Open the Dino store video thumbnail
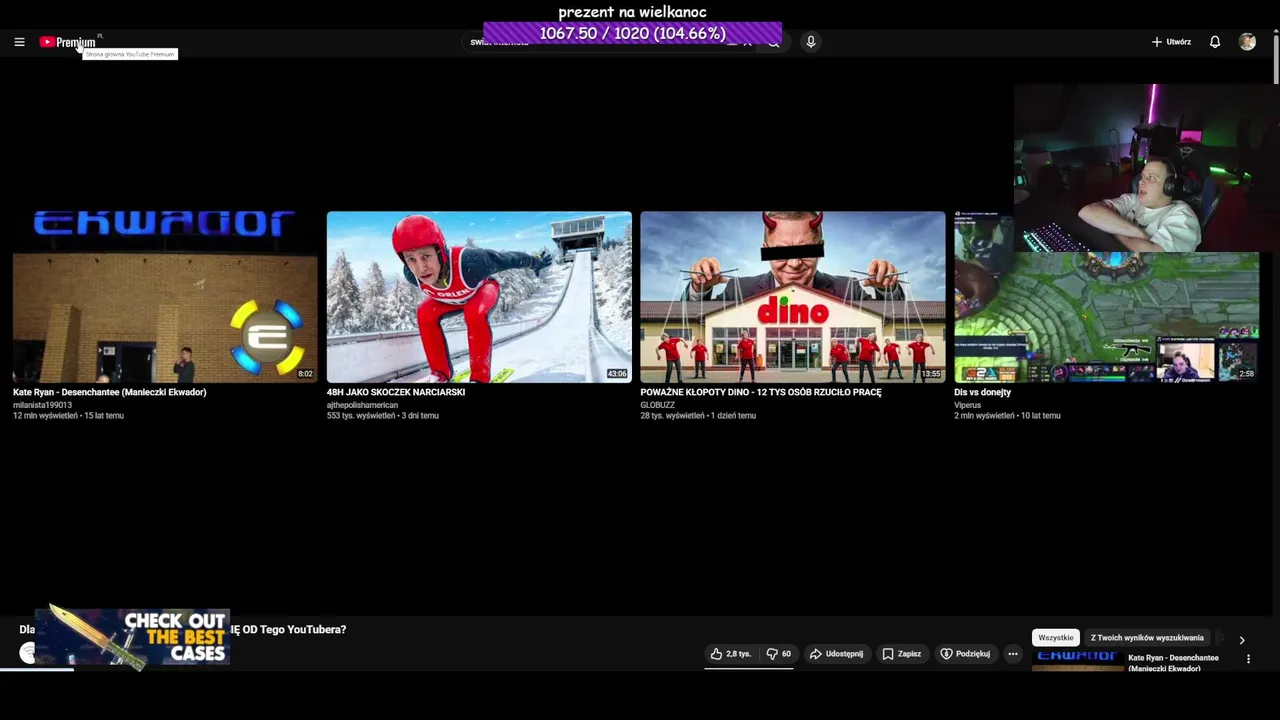The height and width of the screenshot is (720, 1280). click(x=793, y=297)
